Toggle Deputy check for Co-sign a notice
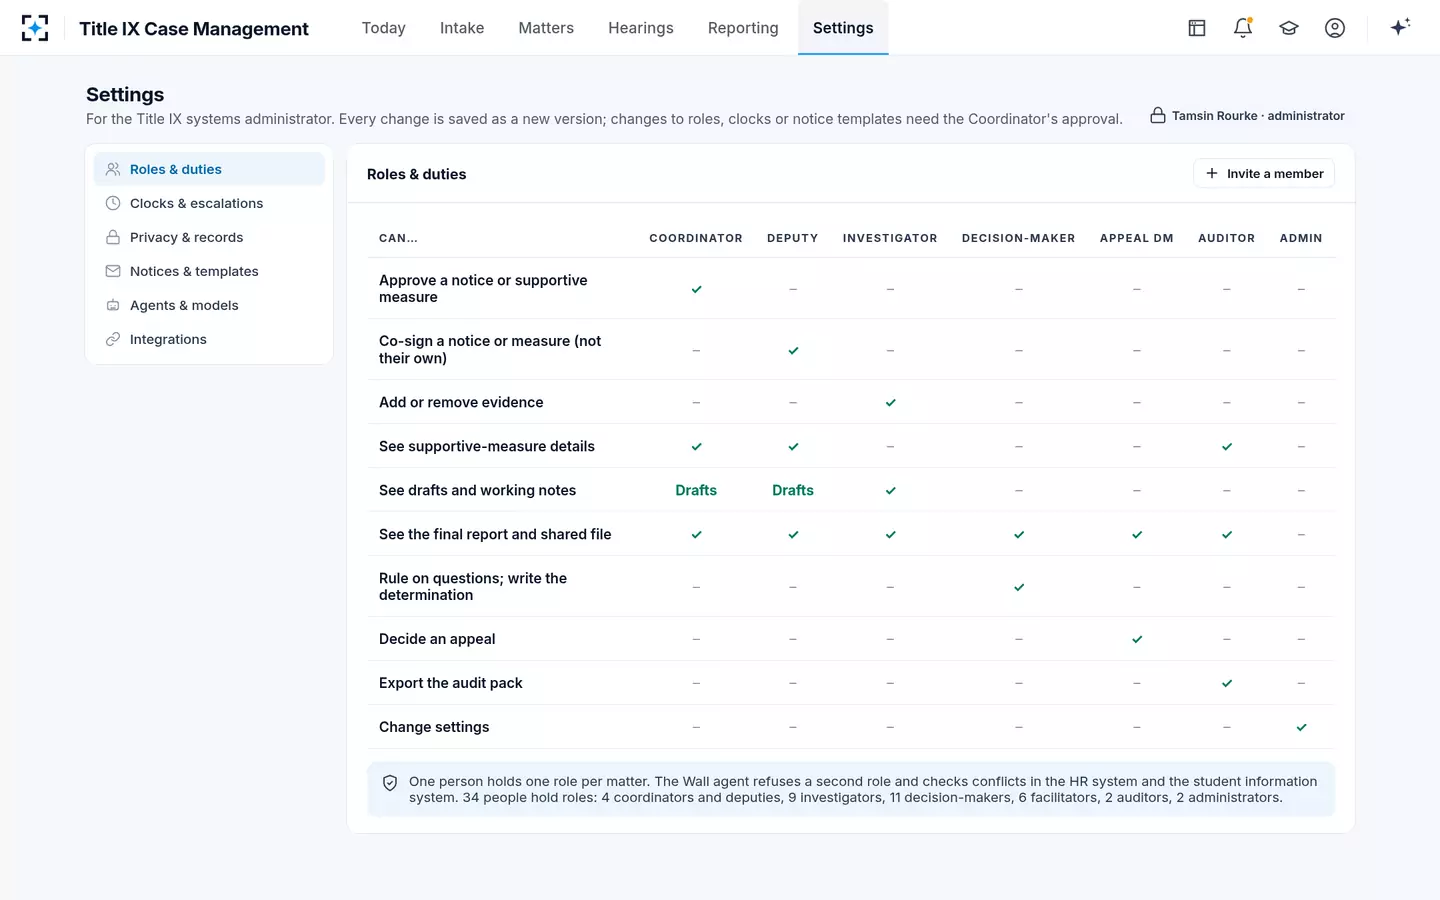 point(793,350)
